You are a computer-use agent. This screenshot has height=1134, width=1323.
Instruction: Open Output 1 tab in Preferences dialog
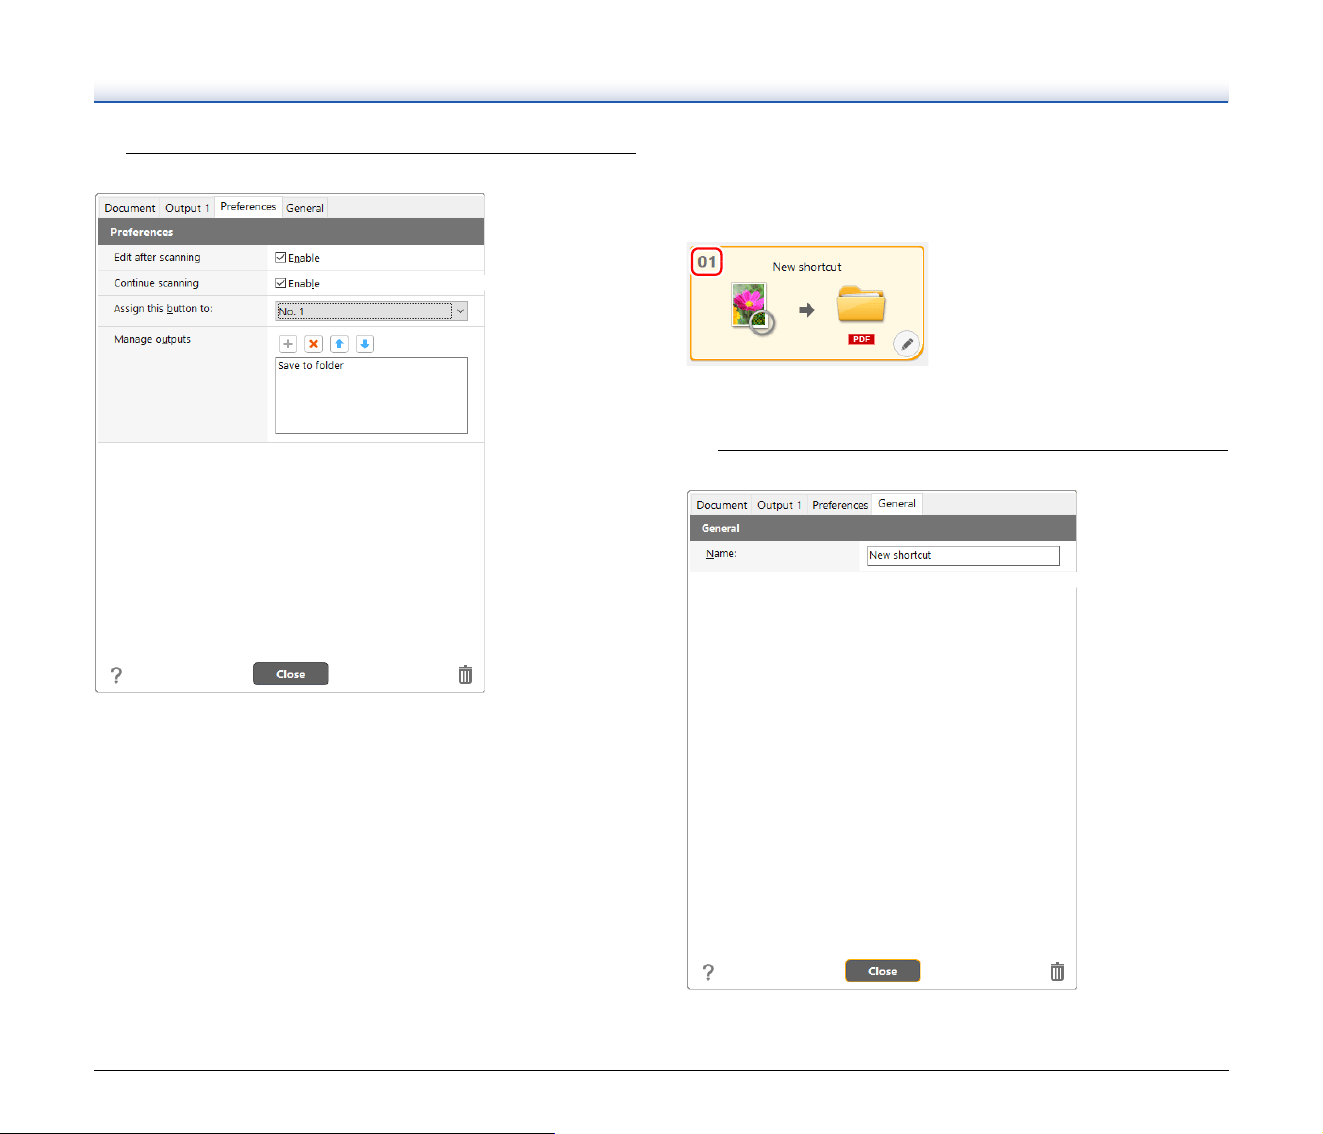coord(187,208)
